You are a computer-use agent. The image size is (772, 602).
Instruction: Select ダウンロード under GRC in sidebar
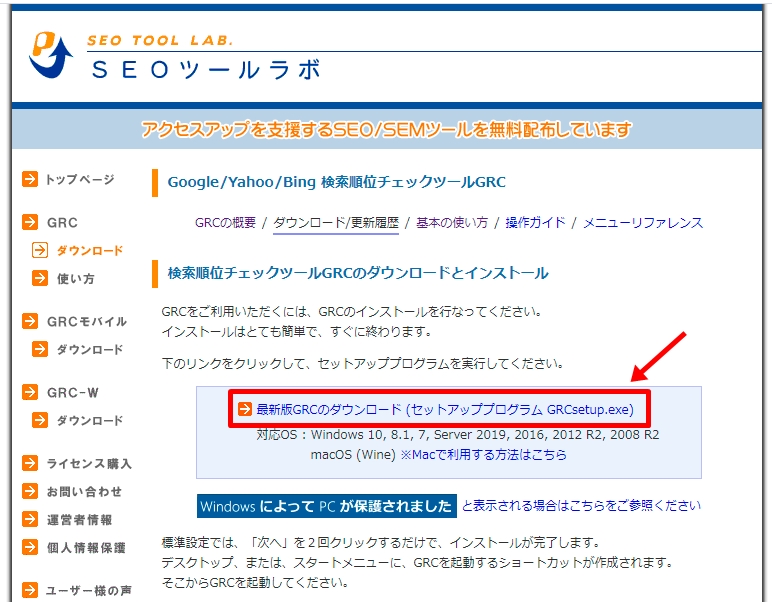coord(90,251)
